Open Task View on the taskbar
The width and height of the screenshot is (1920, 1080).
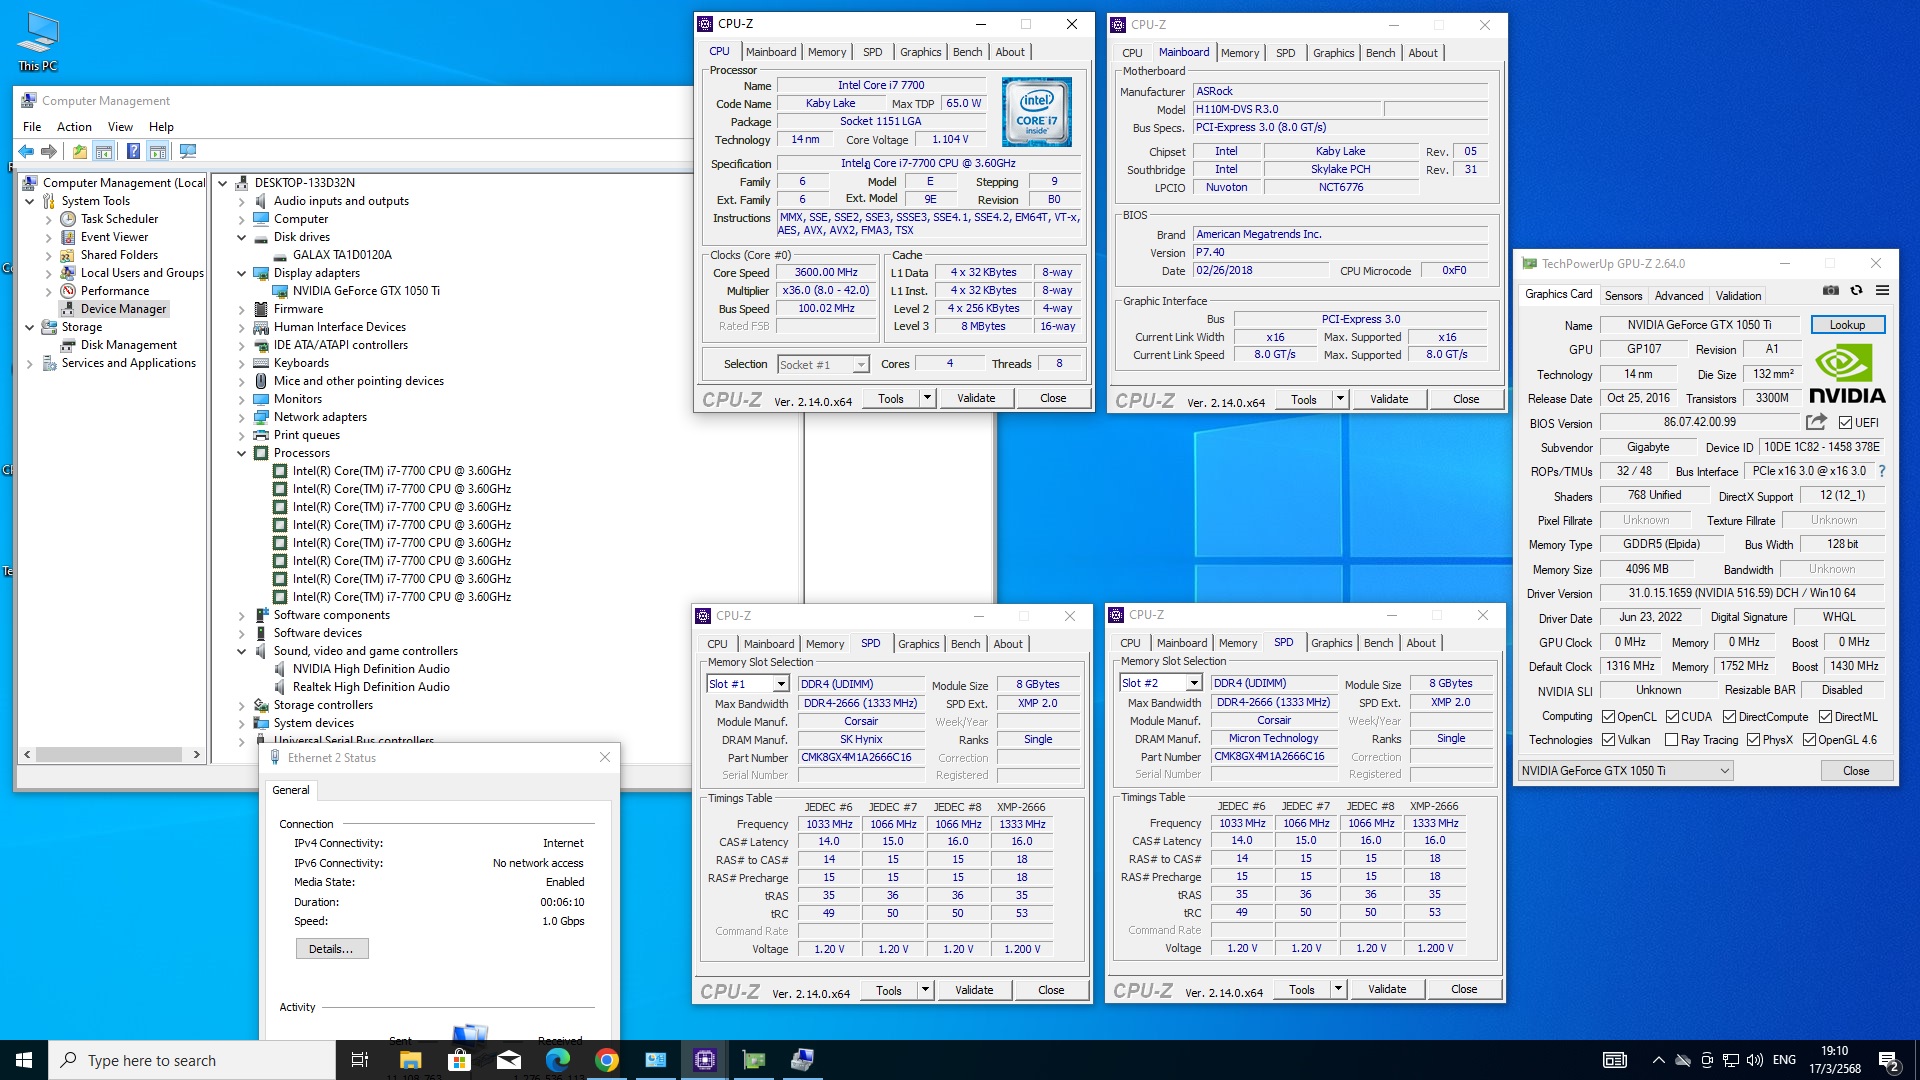pos(360,1060)
